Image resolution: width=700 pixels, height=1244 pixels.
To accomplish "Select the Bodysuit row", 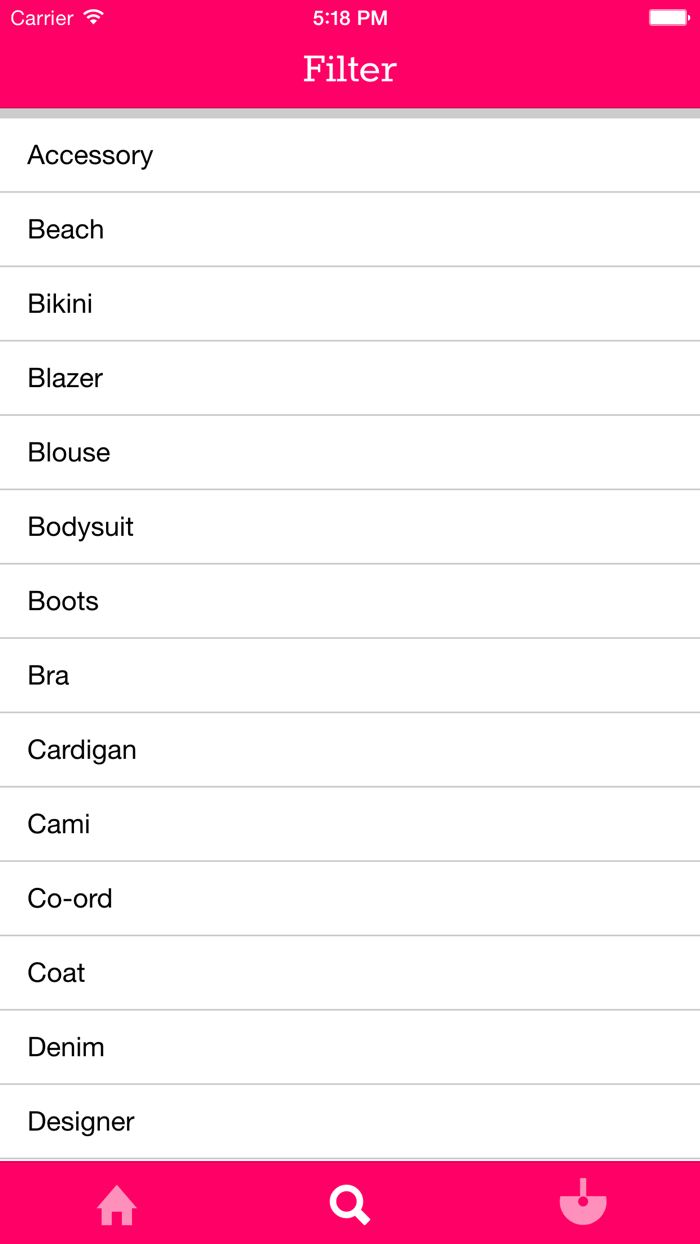I will (x=350, y=527).
